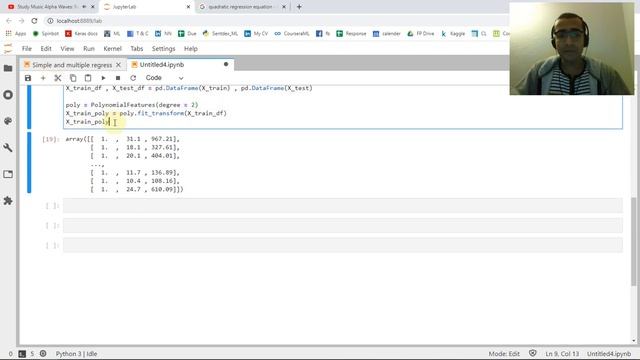Screen dimensions: 640x360
Task: Click the browser back arrow
Action: (9, 21)
